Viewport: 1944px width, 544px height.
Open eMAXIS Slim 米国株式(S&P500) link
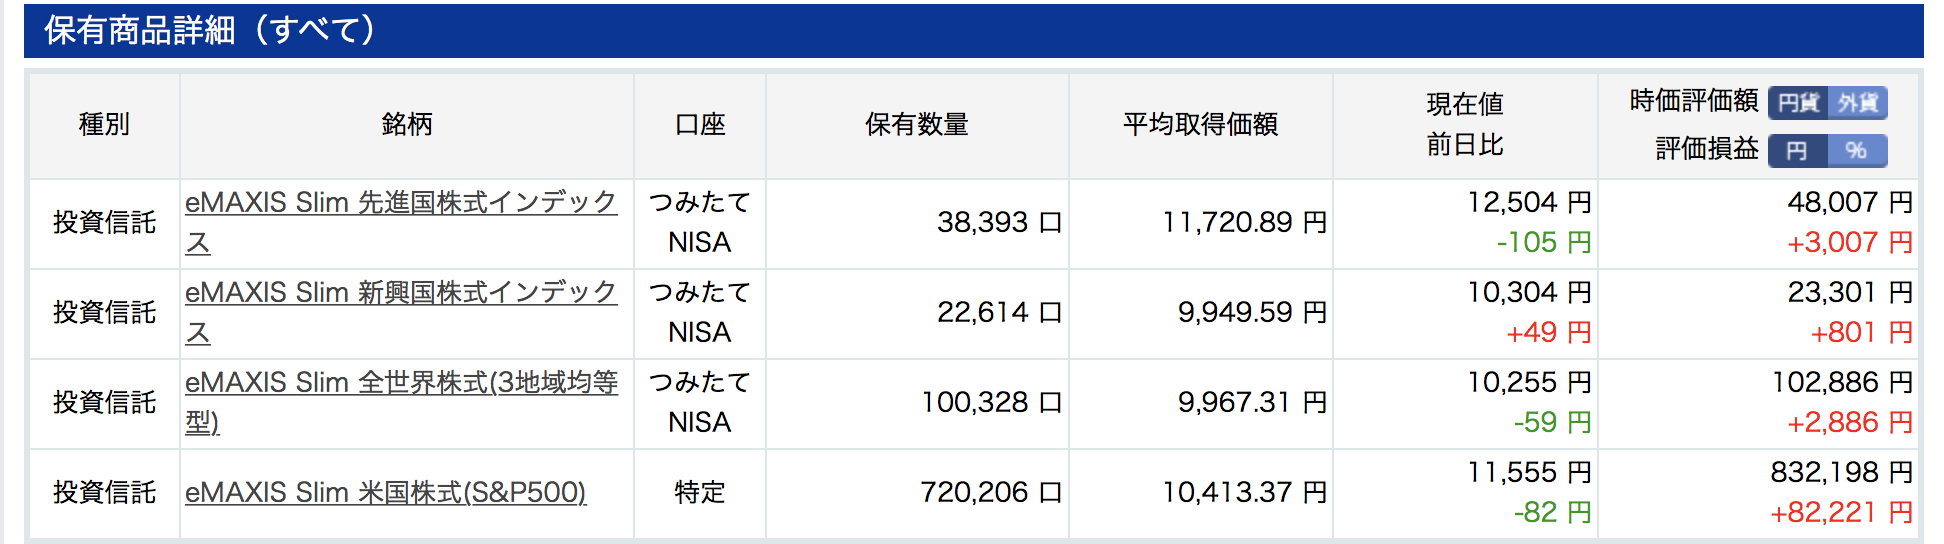coord(385,492)
